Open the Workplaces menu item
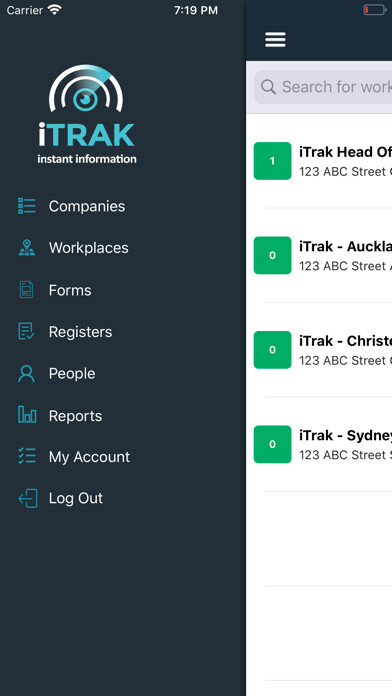The width and height of the screenshot is (392, 696). point(88,248)
